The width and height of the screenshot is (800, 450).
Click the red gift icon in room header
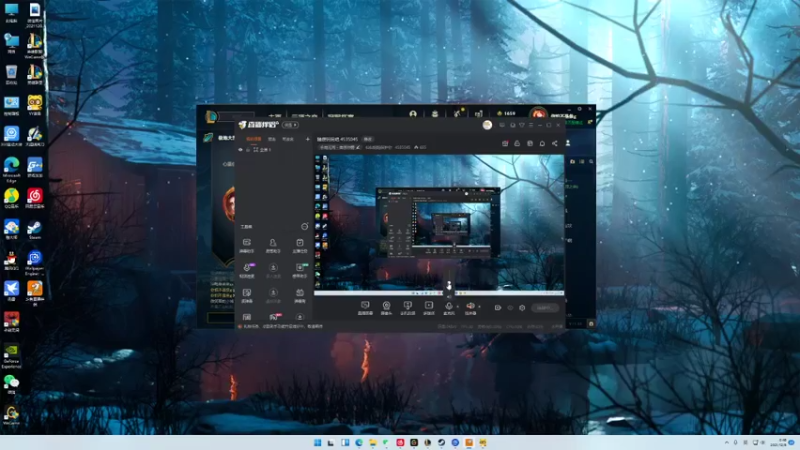505,143
